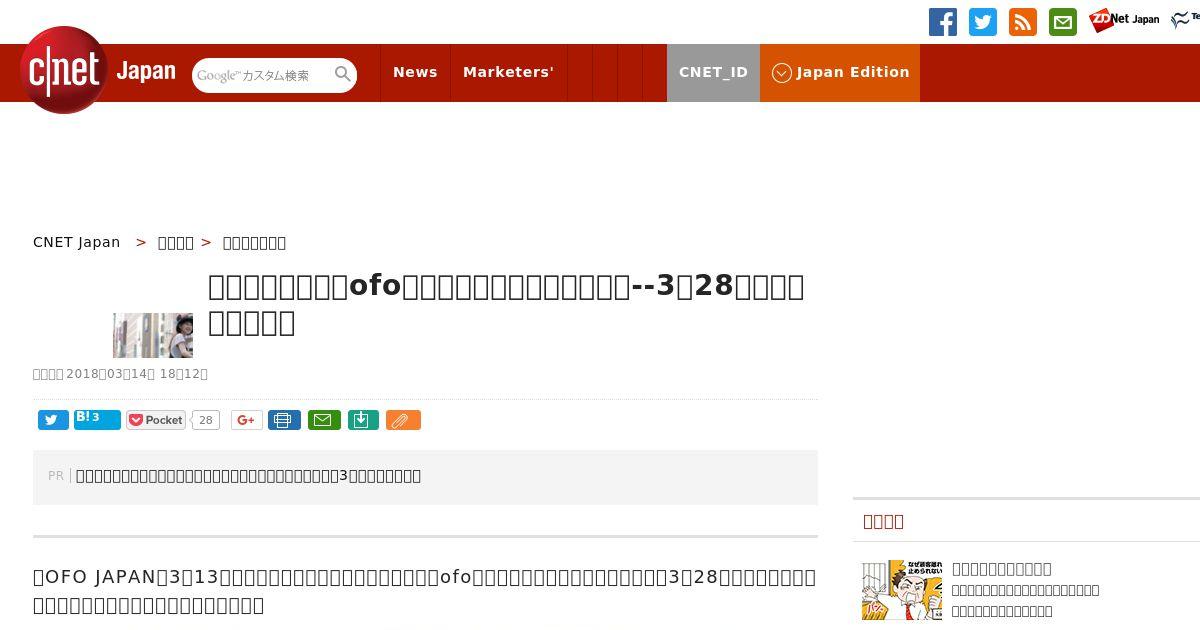Open the PR sponsored link text
Screen dimensions: 1200x630
tap(248, 476)
